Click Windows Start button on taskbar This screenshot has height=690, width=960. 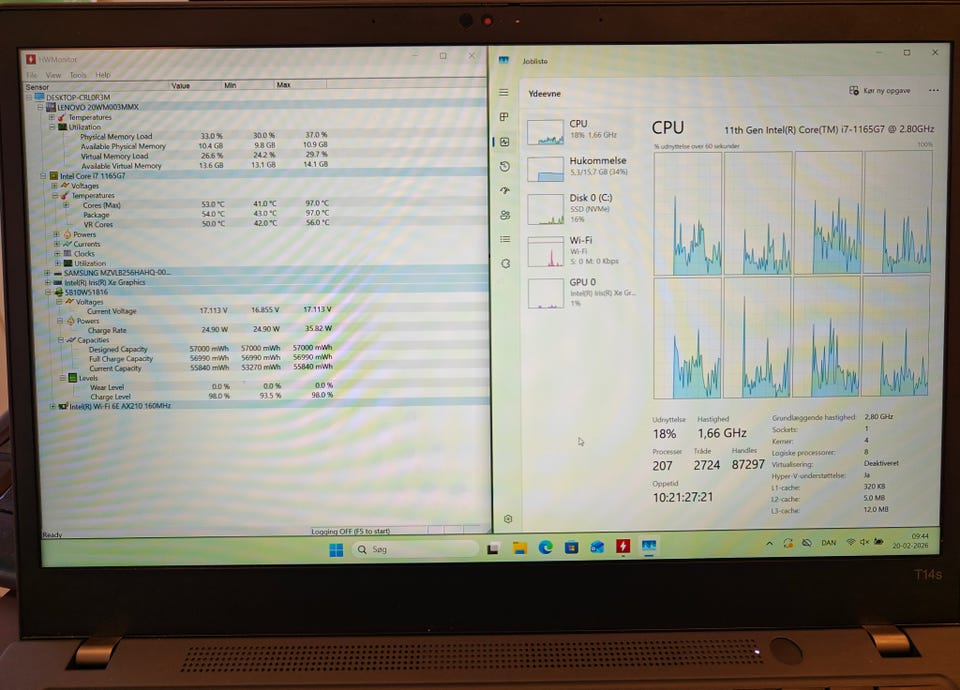[x=336, y=549]
